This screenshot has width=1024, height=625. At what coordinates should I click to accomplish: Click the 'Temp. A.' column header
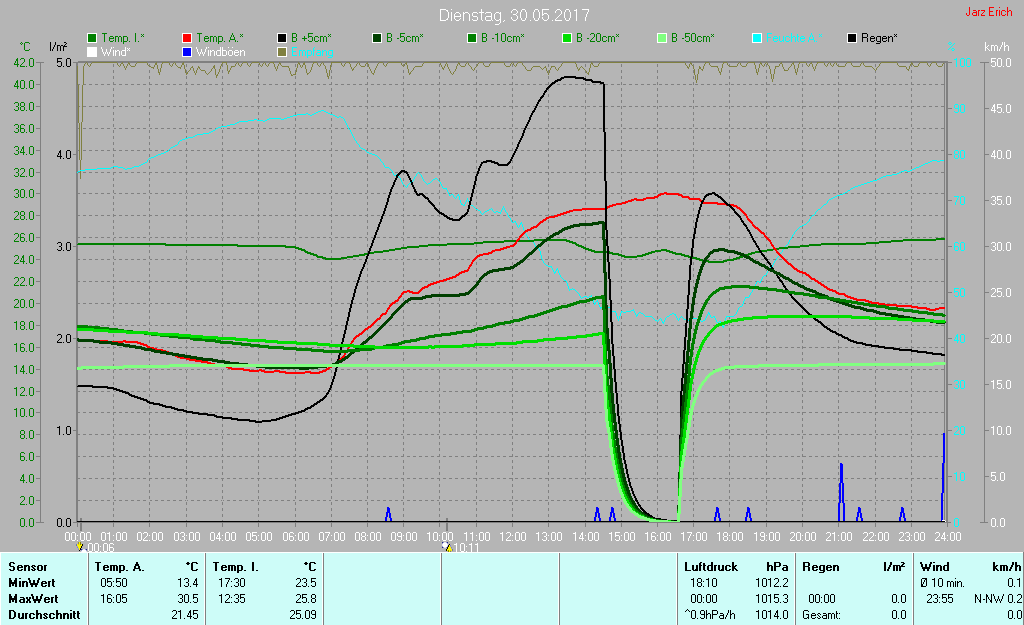click(x=119, y=567)
